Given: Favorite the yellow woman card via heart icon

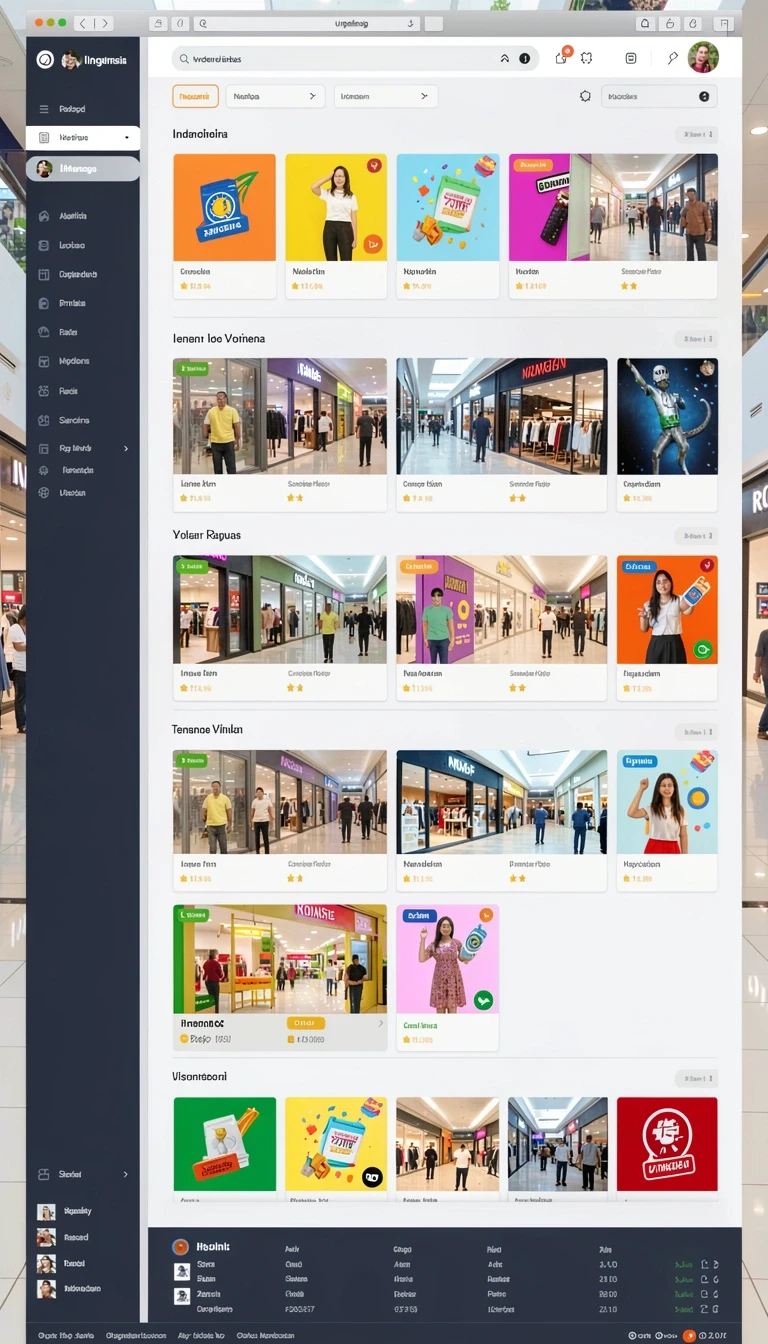Looking at the screenshot, I should pyautogui.click(x=374, y=166).
